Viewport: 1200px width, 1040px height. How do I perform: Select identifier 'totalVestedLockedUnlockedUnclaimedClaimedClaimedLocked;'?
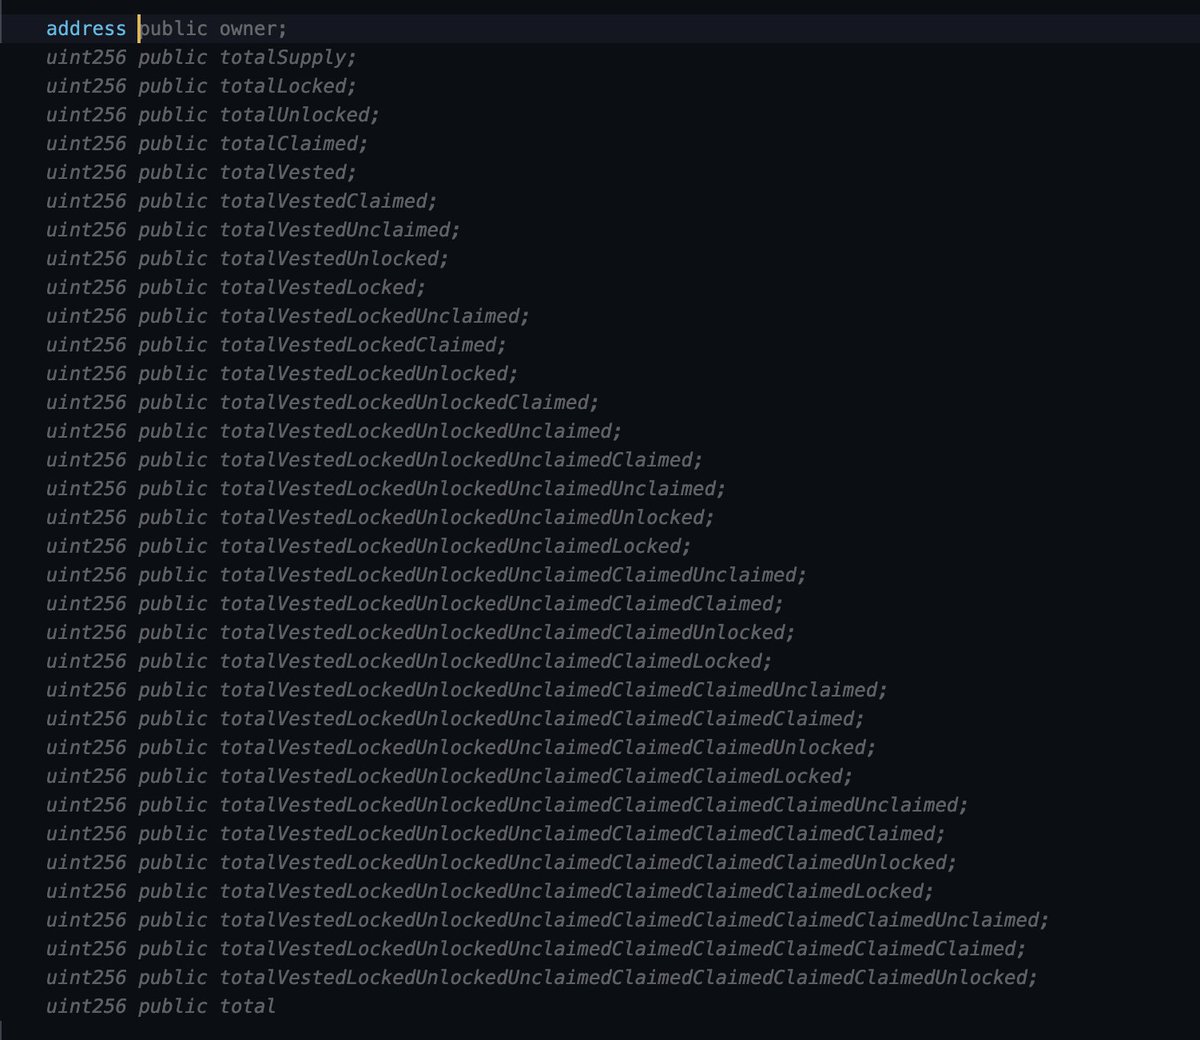click(x=537, y=776)
